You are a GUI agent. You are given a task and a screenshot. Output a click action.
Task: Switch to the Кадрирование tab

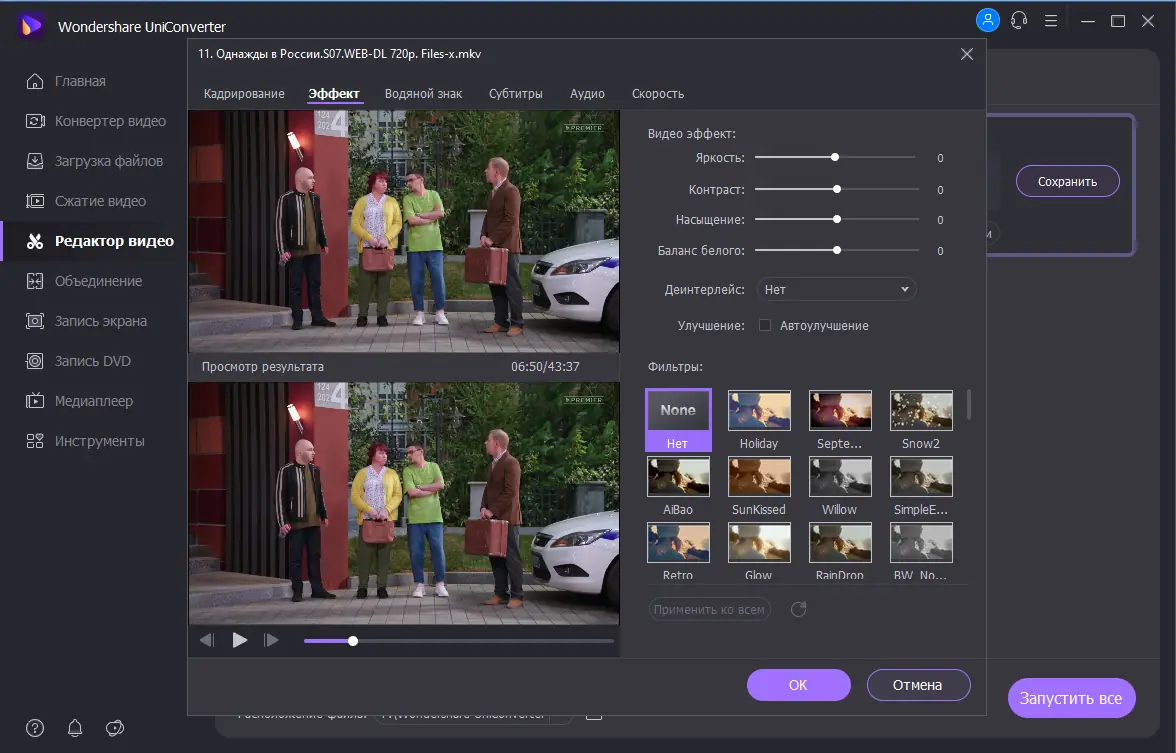tap(244, 93)
